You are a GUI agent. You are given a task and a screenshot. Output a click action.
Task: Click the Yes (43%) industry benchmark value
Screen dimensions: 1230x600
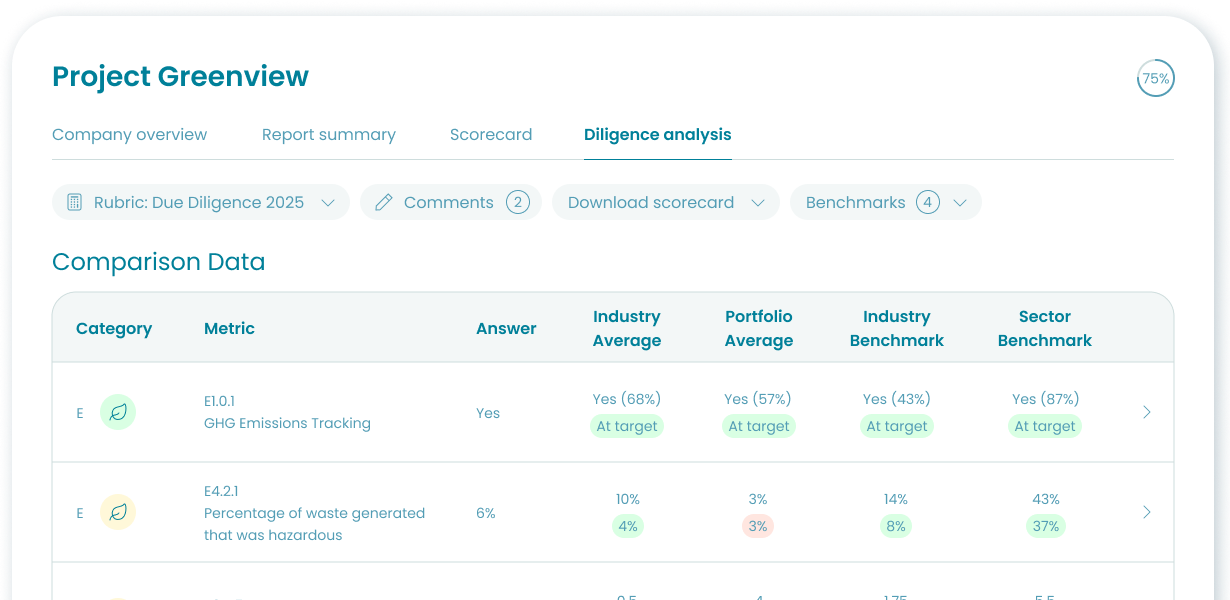[x=897, y=399]
